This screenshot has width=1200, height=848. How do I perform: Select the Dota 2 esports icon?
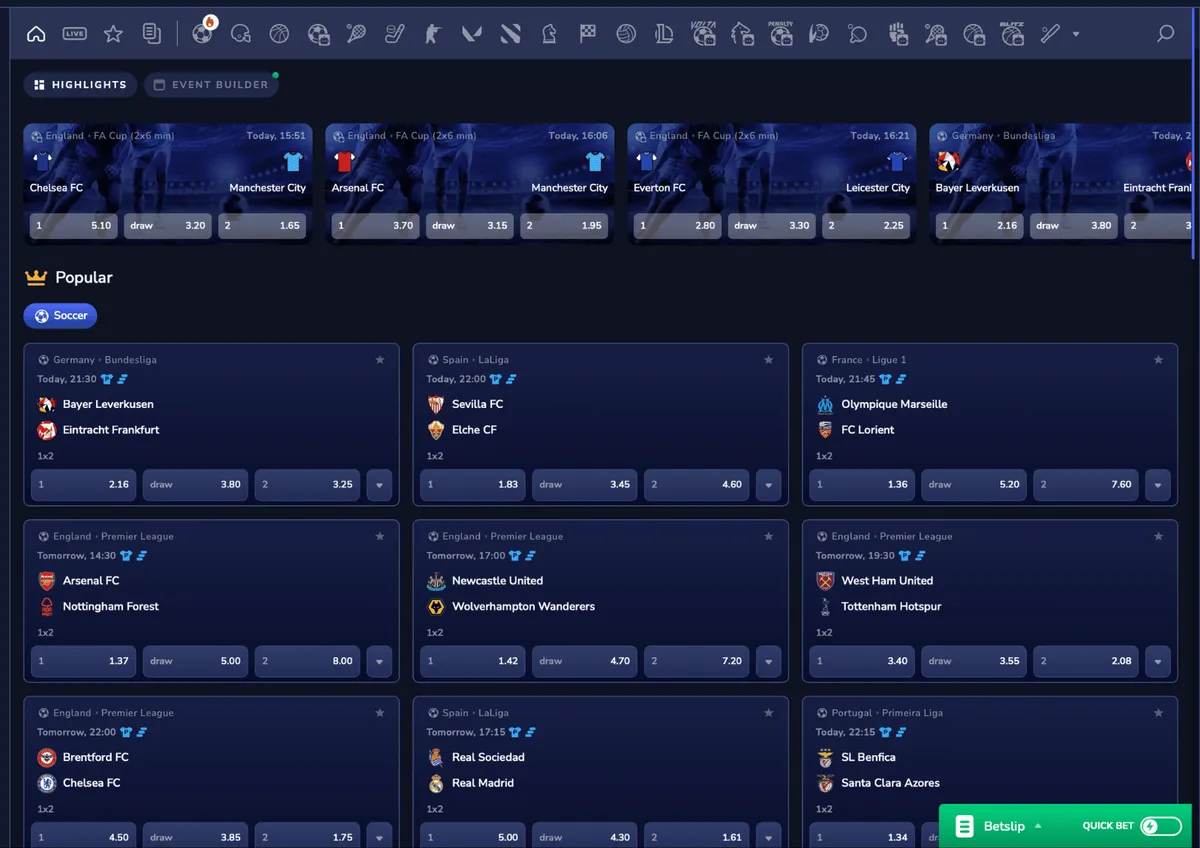510,34
